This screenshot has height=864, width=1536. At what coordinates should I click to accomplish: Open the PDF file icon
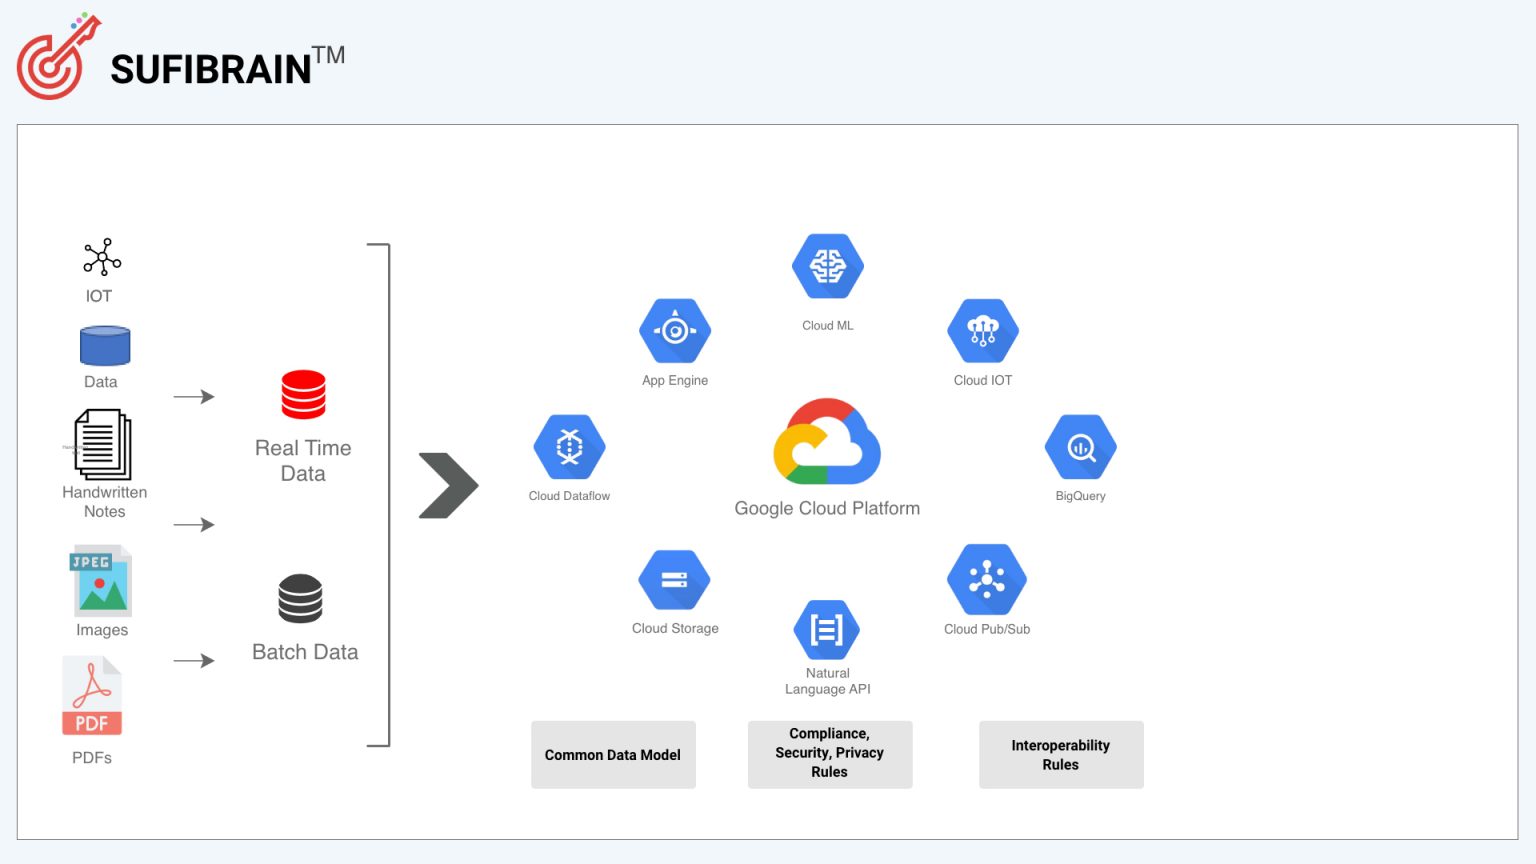tap(92, 696)
